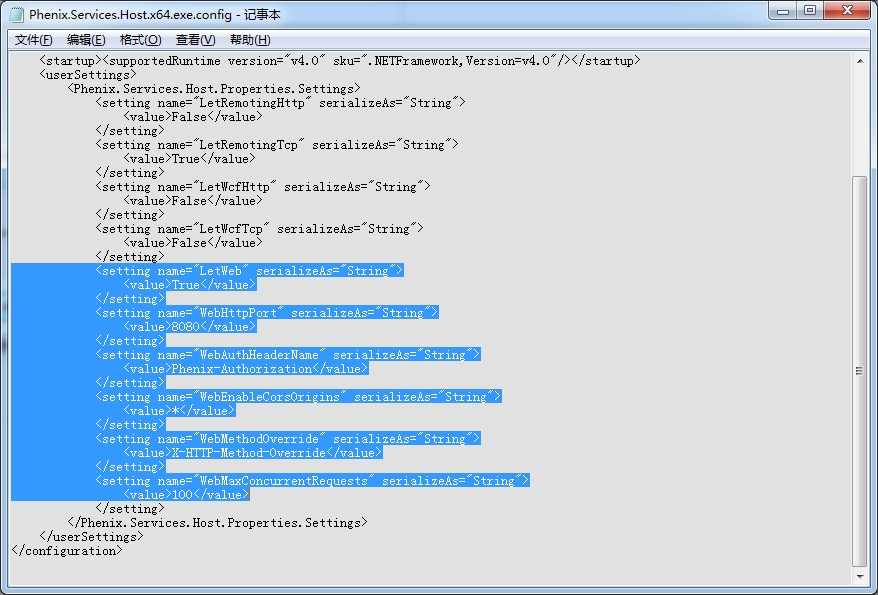Click the WebHttpPort setting line
878x595 pixels.
tap(267, 312)
